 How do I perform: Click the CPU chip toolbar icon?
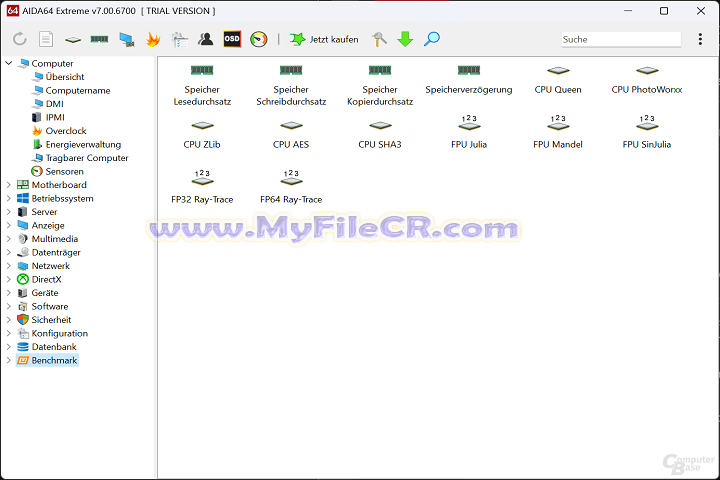click(73, 40)
